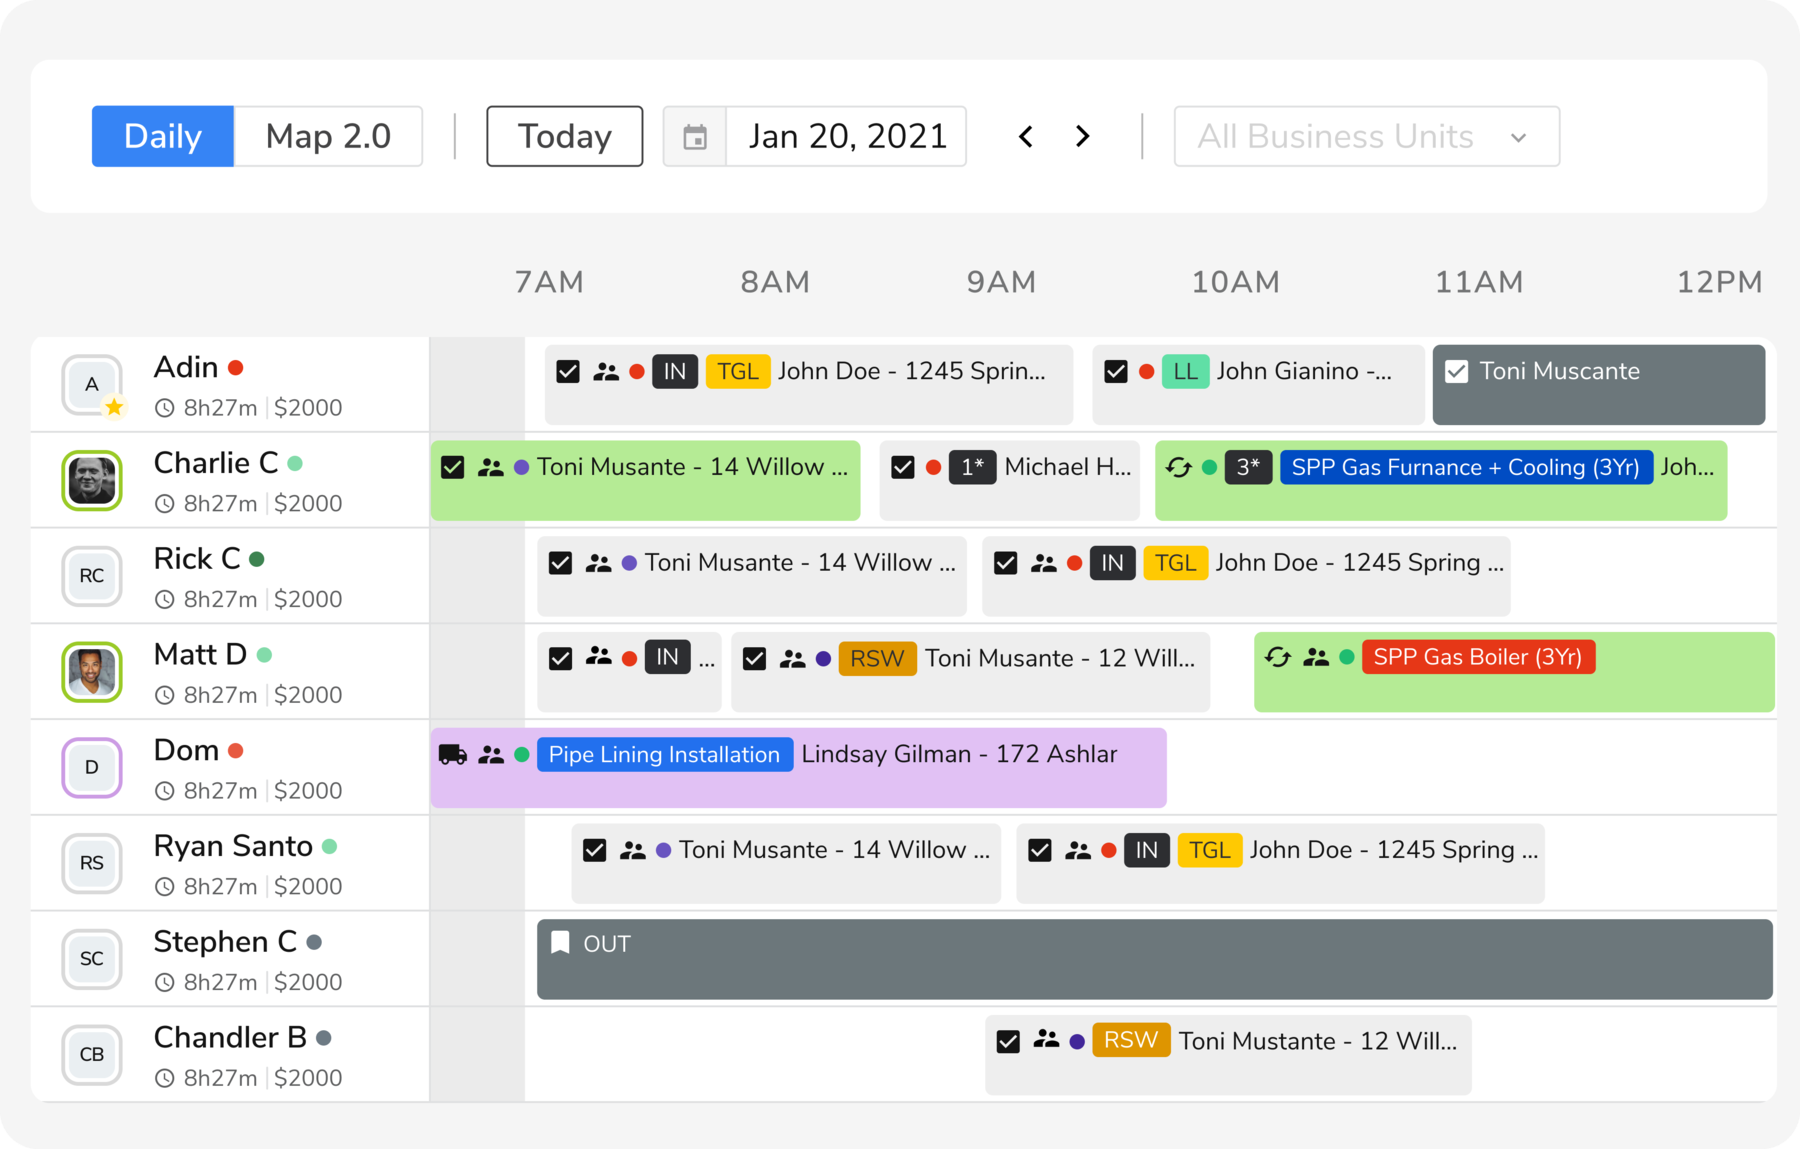Open the All Business Units dropdown
The height and width of the screenshot is (1149, 1800).
click(x=1365, y=136)
